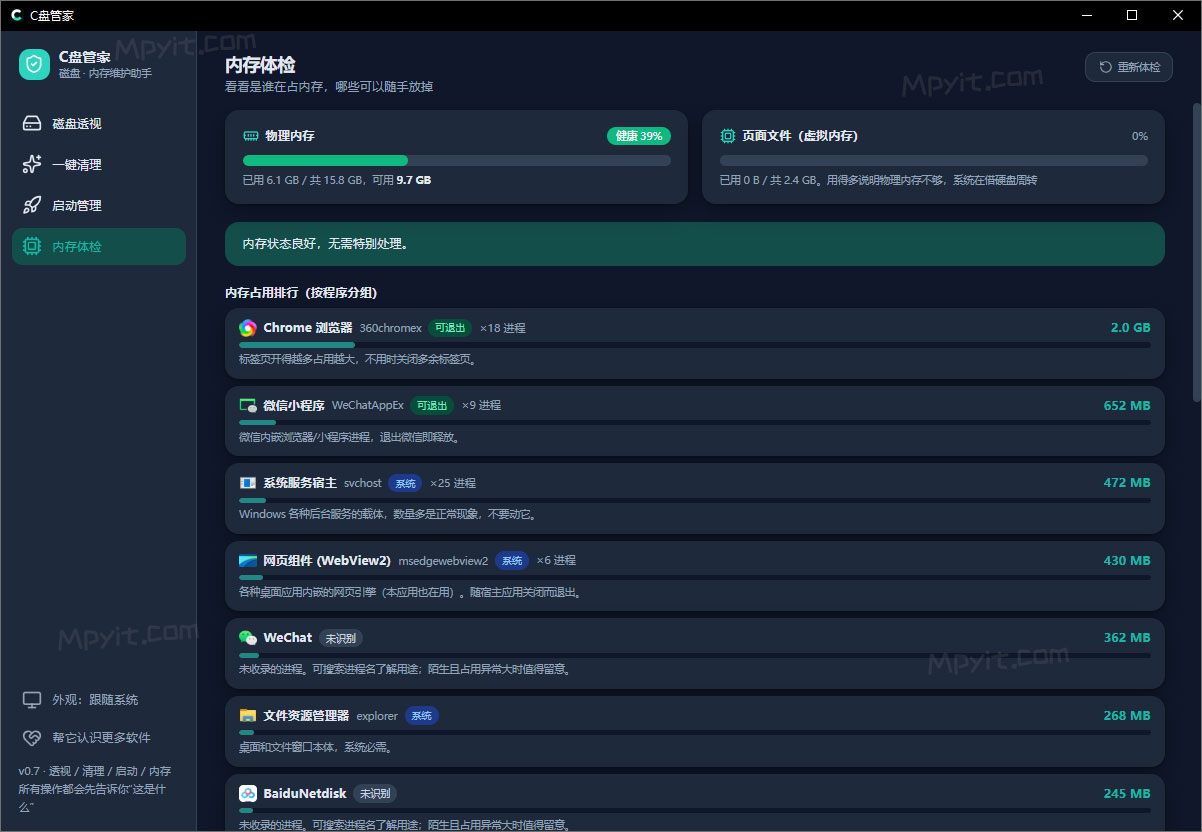The image size is (1202, 832).
Task: Click the 系统 tag on 网页组件
Action: 512,561
